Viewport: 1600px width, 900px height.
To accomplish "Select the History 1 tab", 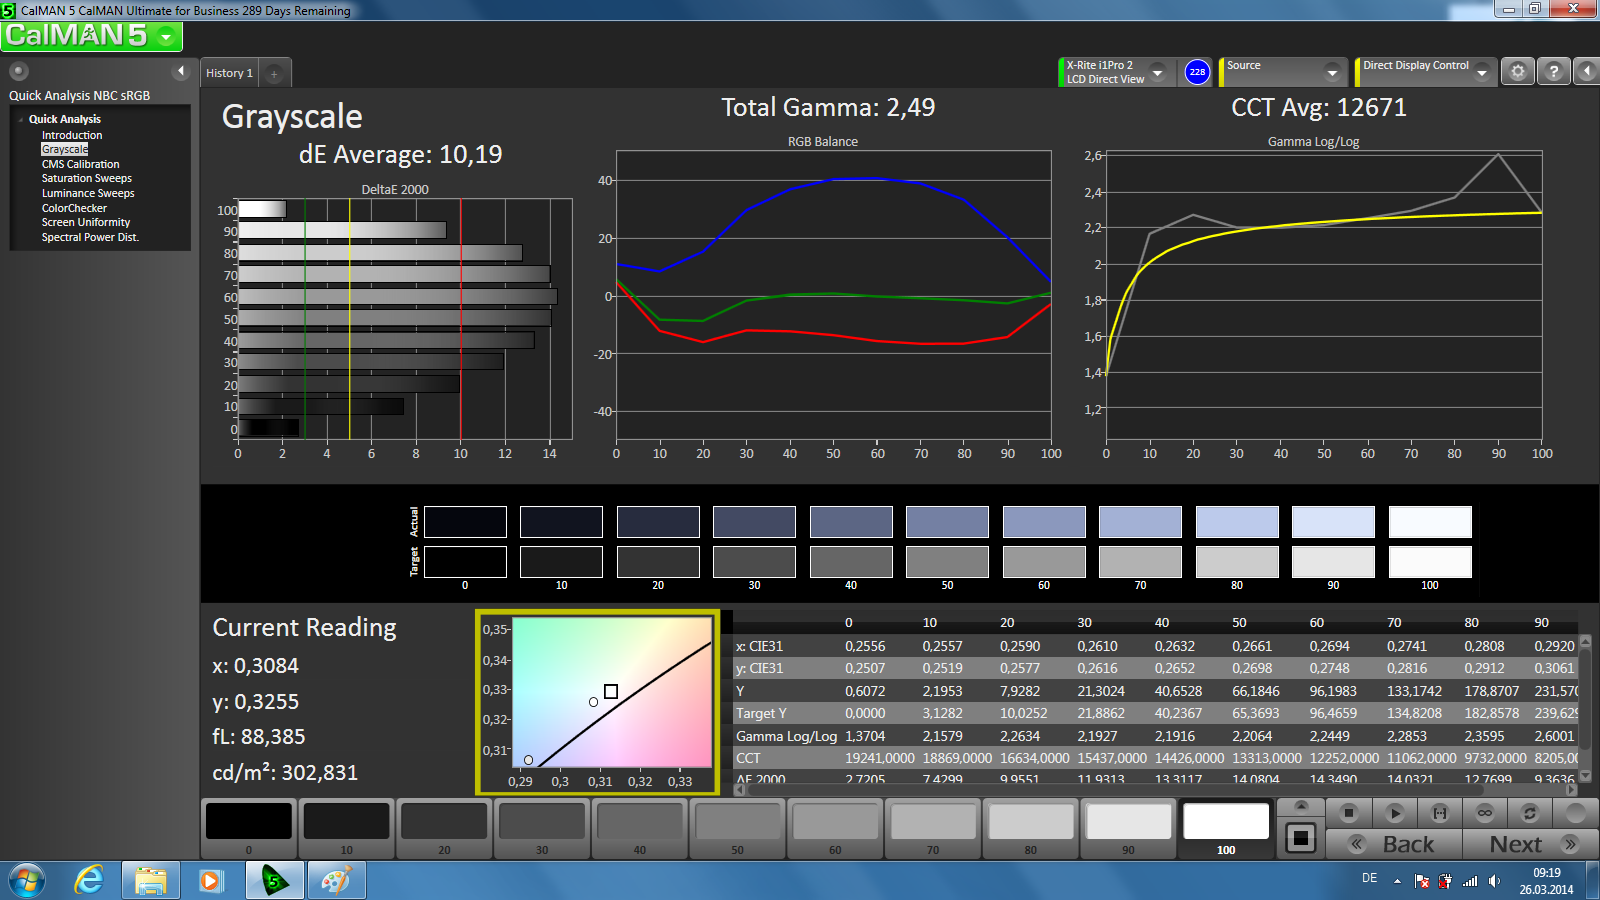I will [229, 73].
